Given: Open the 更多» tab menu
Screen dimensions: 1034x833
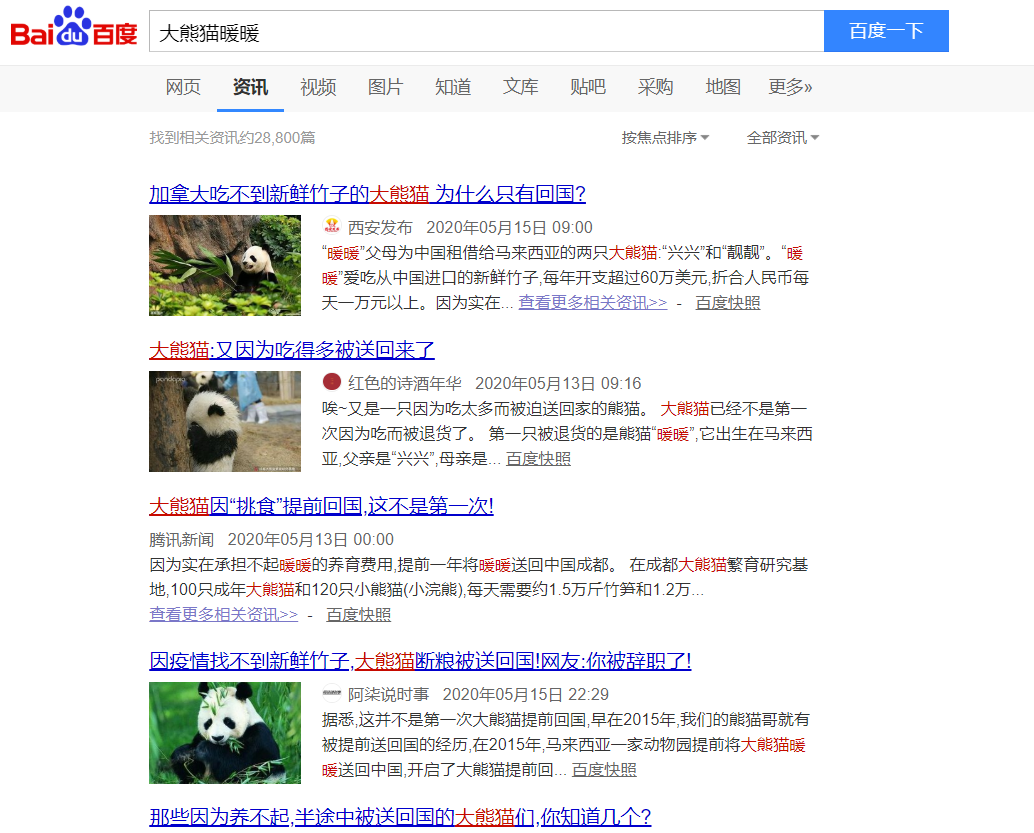Looking at the screenshot, I should 790,87.
